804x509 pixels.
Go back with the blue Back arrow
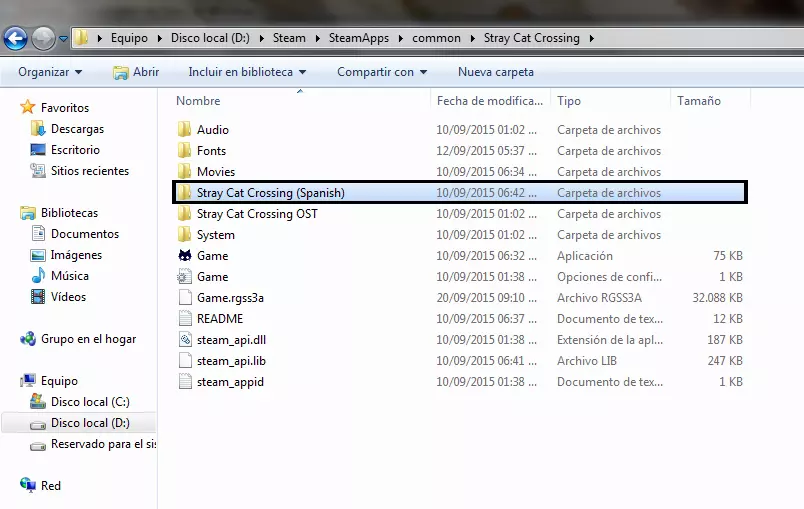pyautogui.click(x=15, y=38)
